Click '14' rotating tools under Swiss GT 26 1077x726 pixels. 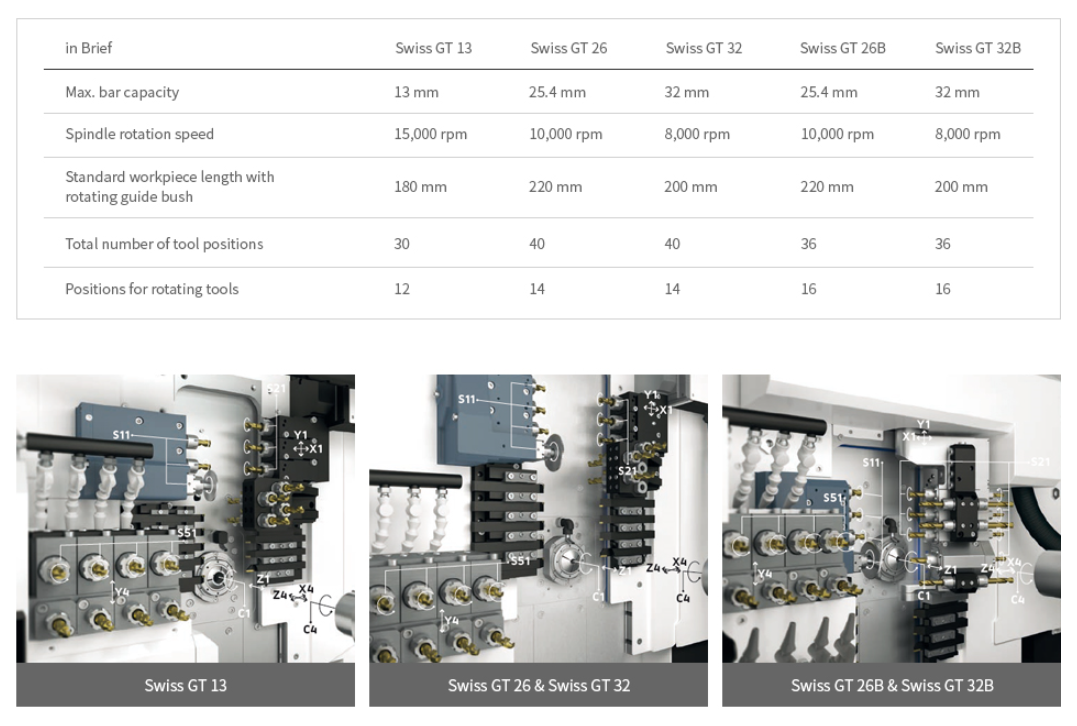pyautogui.click(x=537, y=289)
